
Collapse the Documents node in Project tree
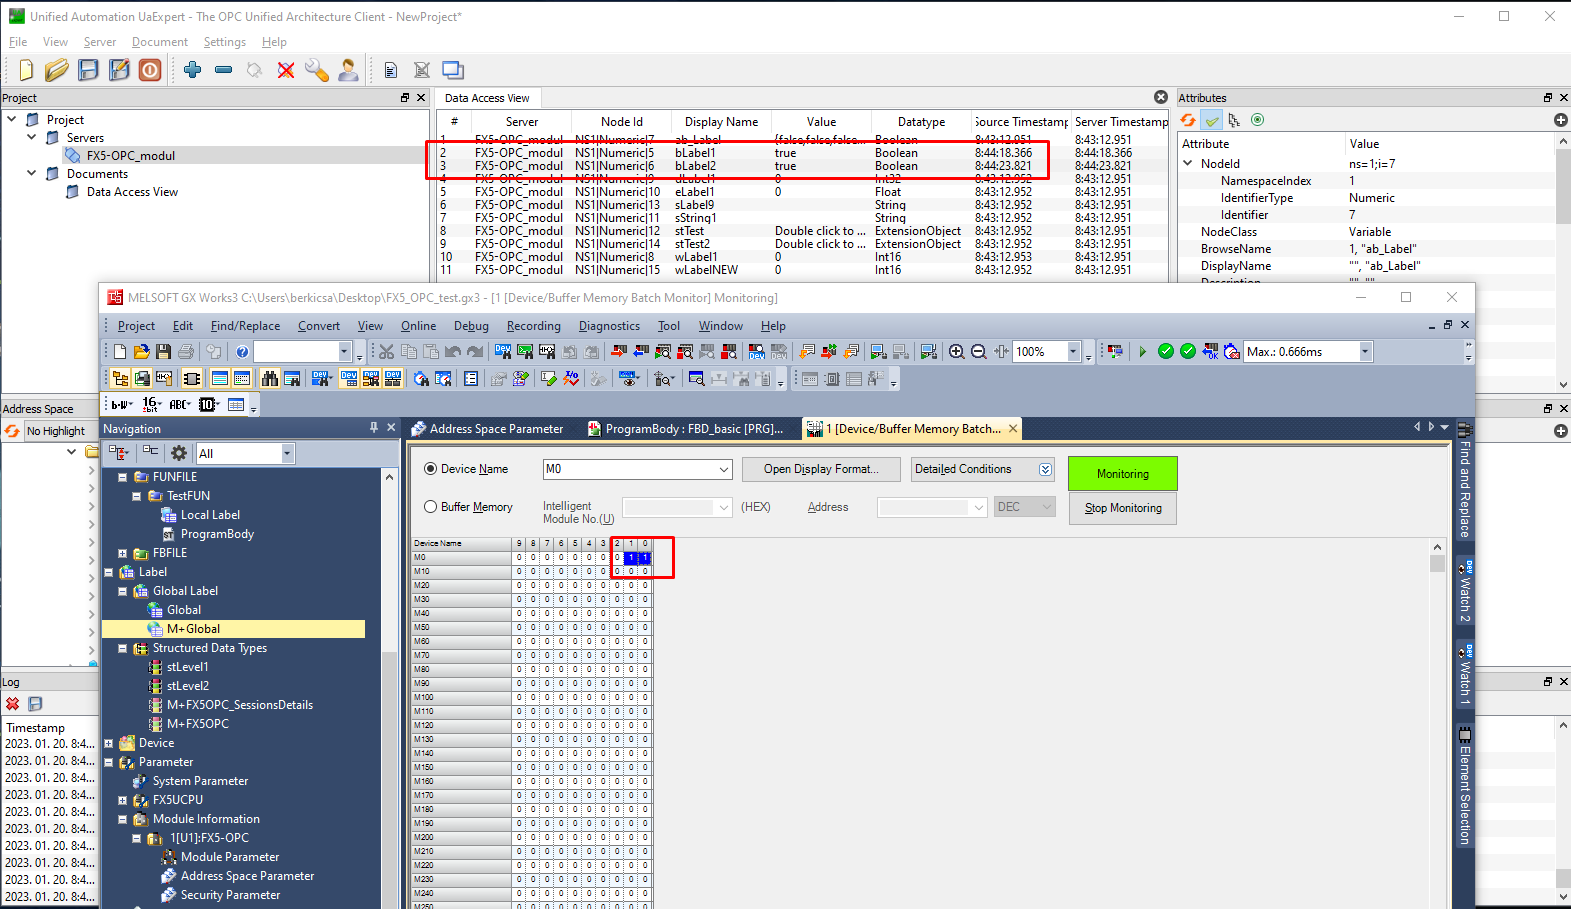click(31, 173)
